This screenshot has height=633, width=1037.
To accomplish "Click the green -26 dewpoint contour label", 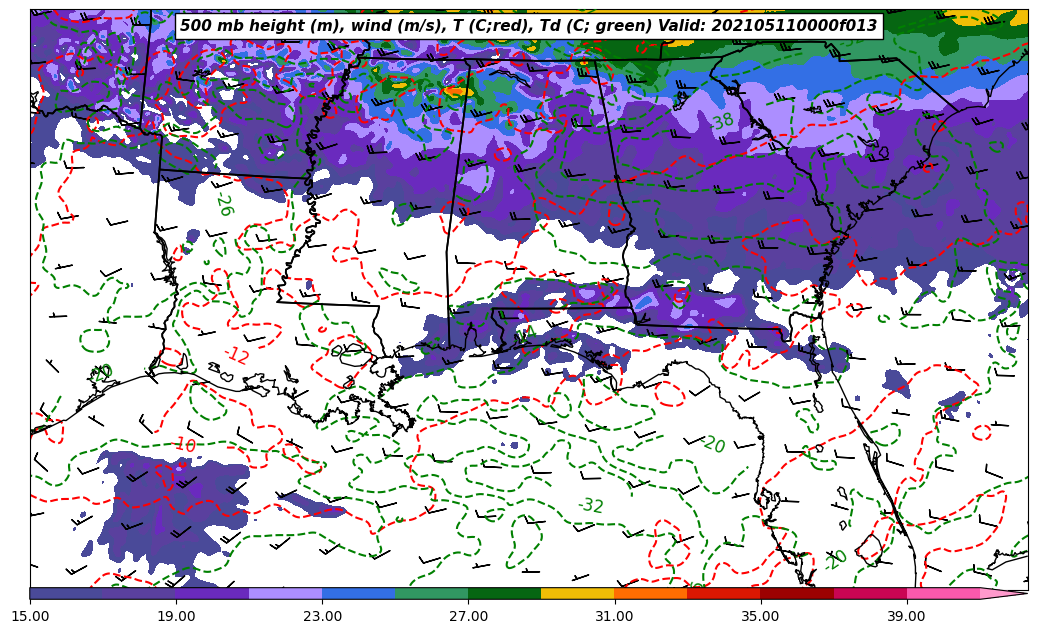I will click(223, 204).
